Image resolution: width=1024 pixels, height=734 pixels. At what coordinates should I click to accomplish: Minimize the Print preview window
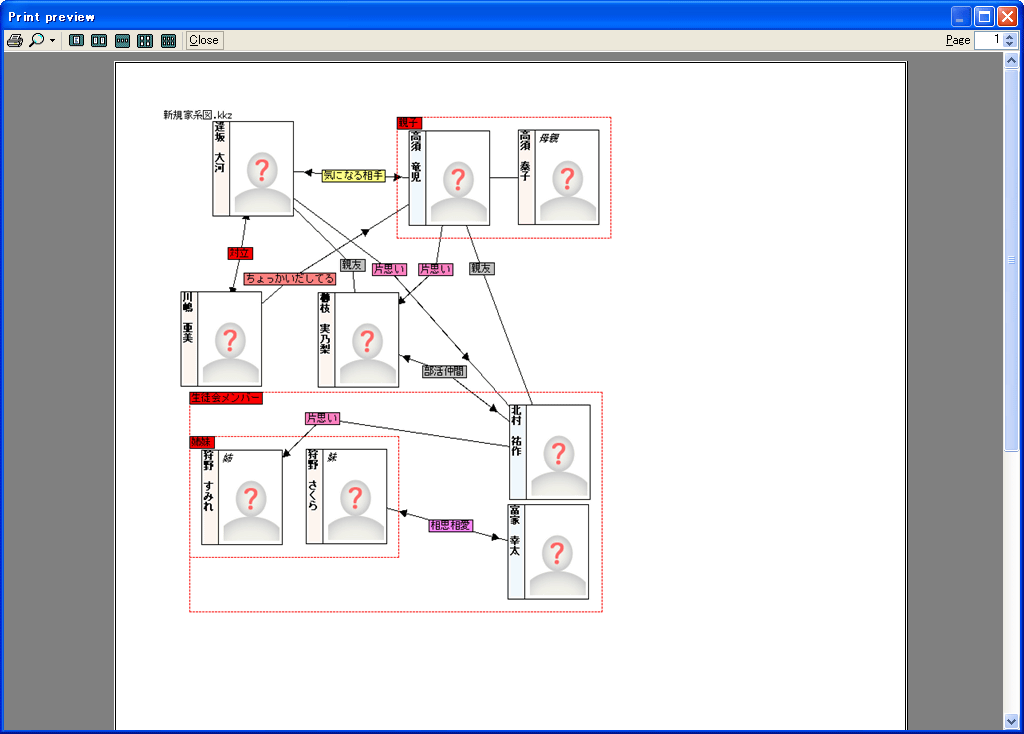961,16
